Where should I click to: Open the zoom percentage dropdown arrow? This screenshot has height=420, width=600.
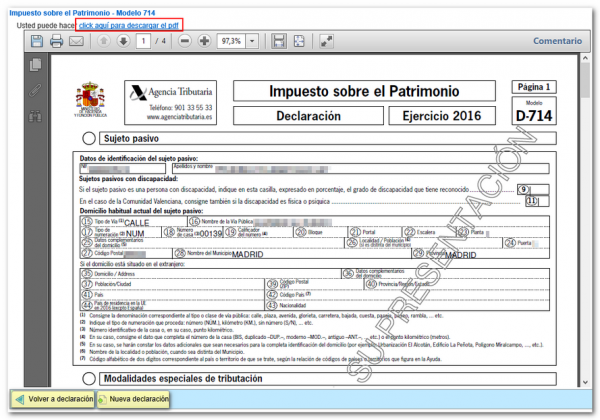point(252,41)
